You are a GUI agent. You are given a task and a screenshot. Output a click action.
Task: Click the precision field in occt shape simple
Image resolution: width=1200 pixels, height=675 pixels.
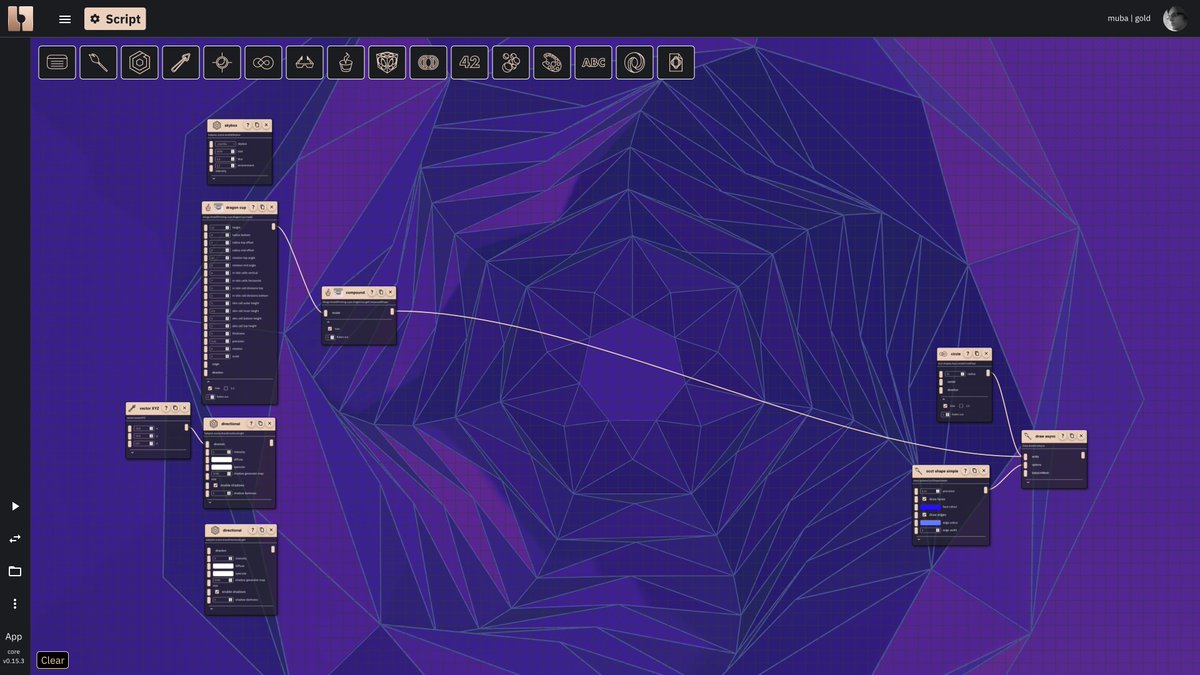coord(930,491)
